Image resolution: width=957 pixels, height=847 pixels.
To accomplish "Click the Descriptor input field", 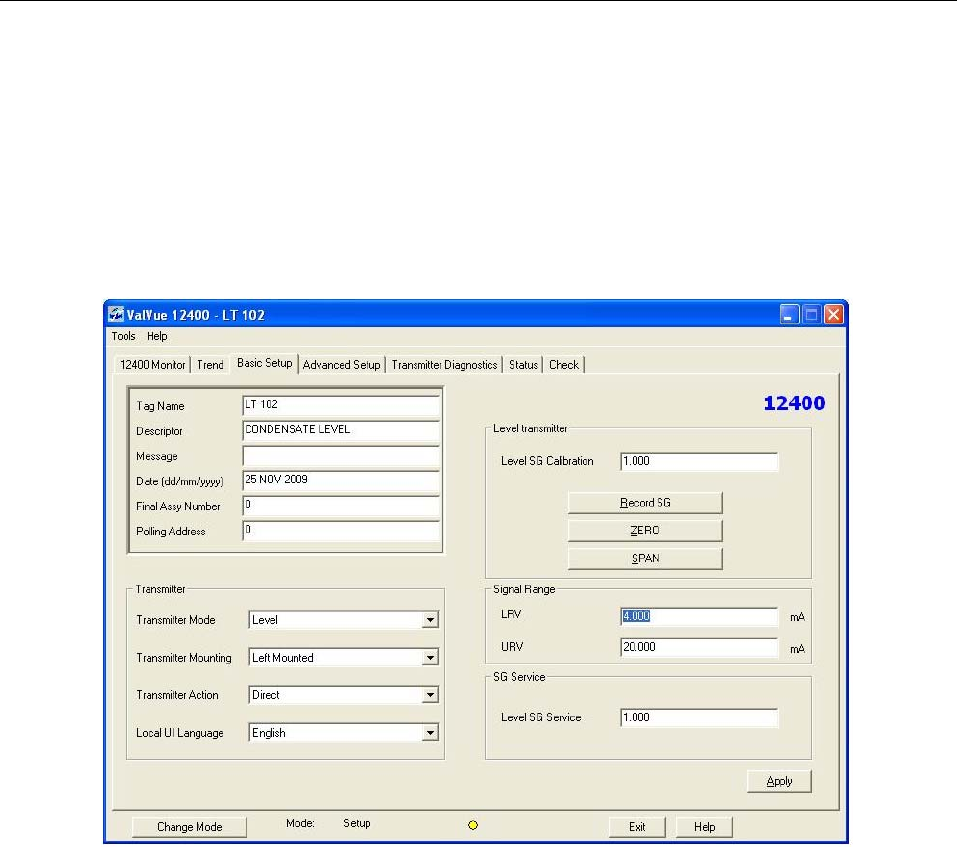I will click(341, 430).
